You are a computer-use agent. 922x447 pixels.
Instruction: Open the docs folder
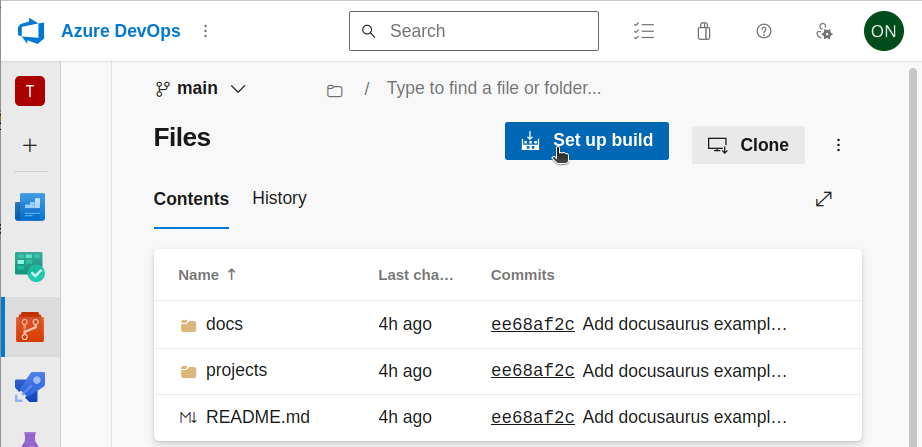[224, 324]
